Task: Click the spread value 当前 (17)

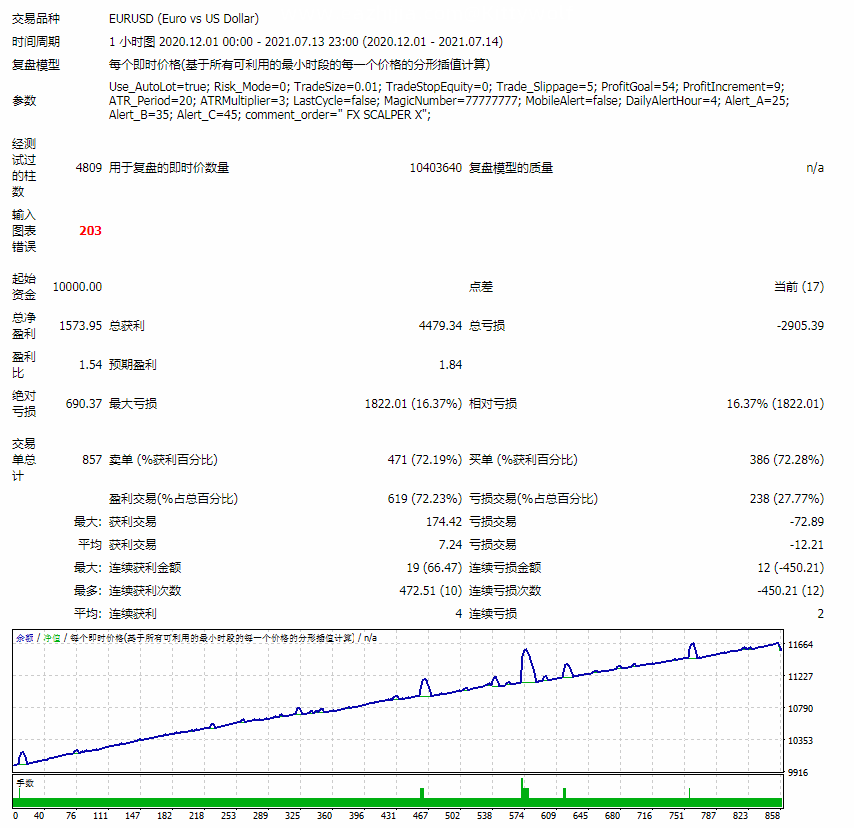Action: pos(798,287)
